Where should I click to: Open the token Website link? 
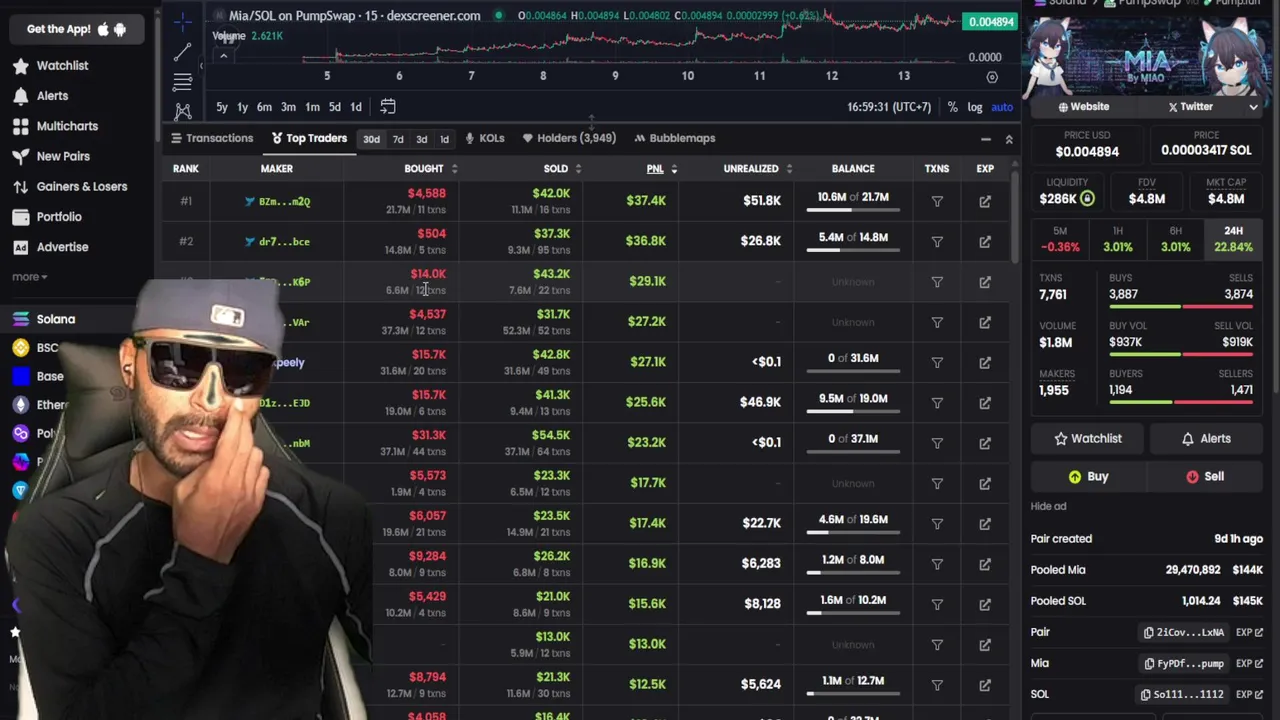point(1084,106)
